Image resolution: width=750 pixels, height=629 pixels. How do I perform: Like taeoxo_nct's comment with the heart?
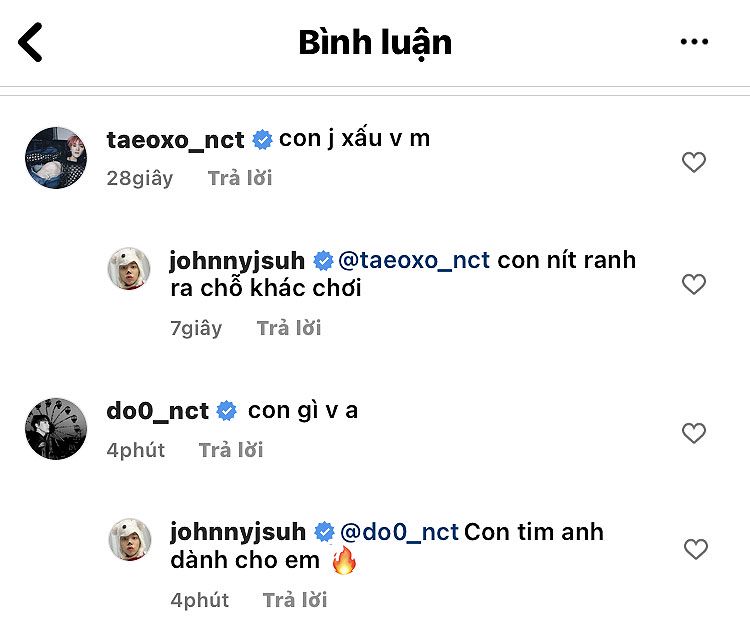click(694, 162)
